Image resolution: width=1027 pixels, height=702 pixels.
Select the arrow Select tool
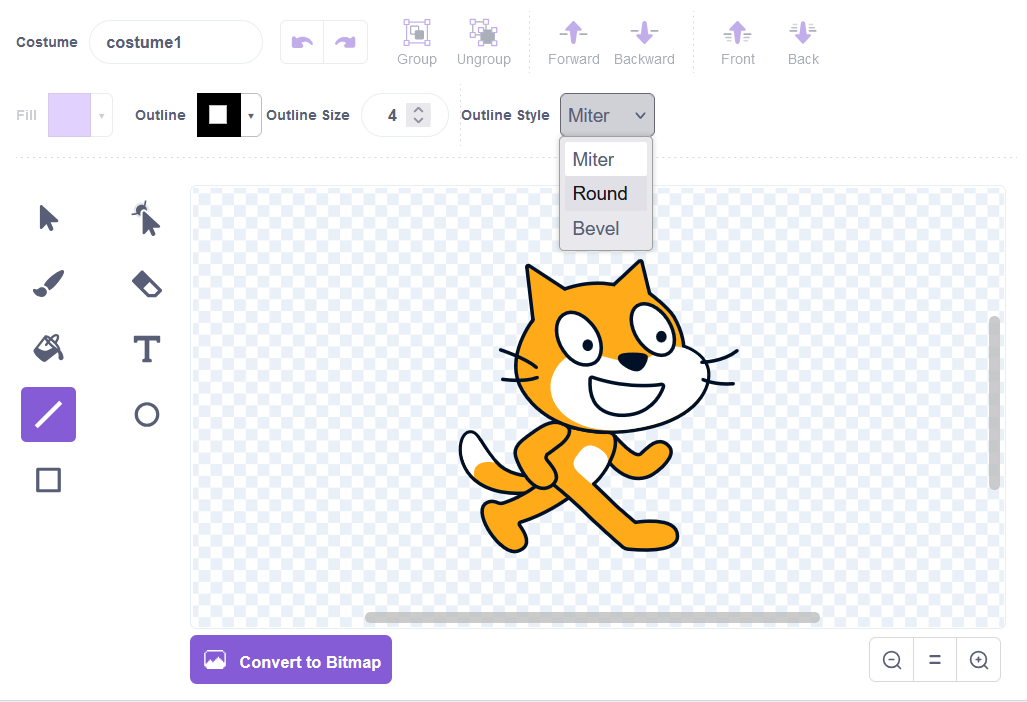[x=48, y=218]
